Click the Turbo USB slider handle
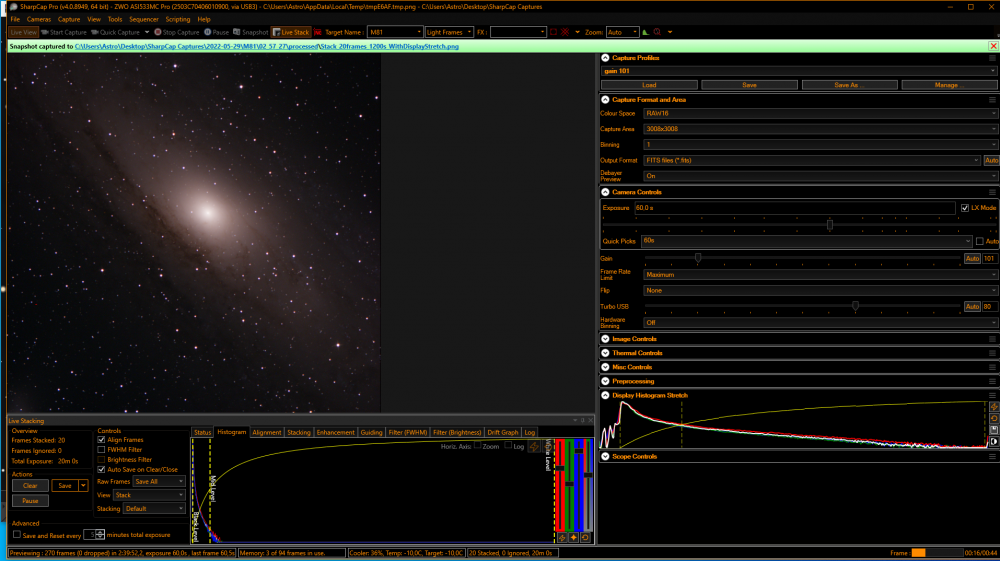The height and width of the screenshot is (561, 1000). click(855, 307)
